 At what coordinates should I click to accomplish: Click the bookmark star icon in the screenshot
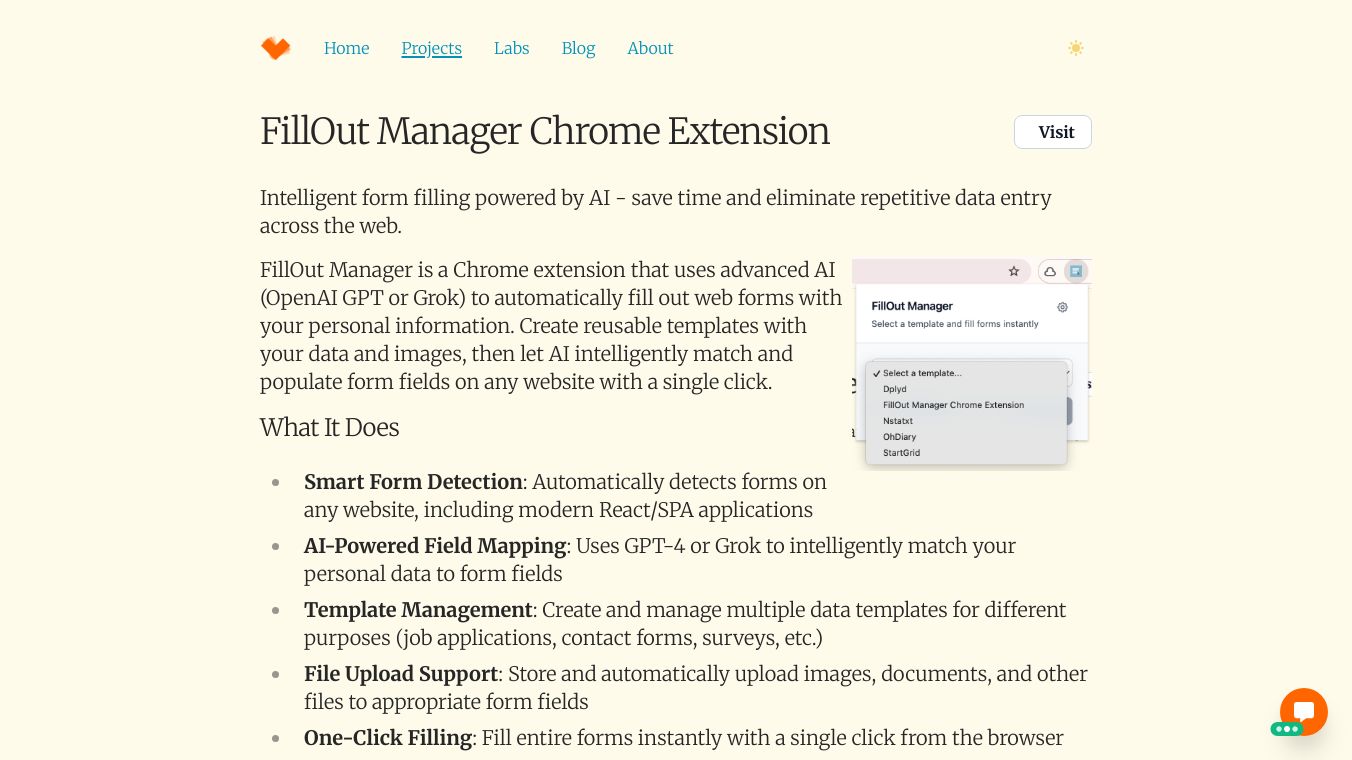tap(1013, 271)
